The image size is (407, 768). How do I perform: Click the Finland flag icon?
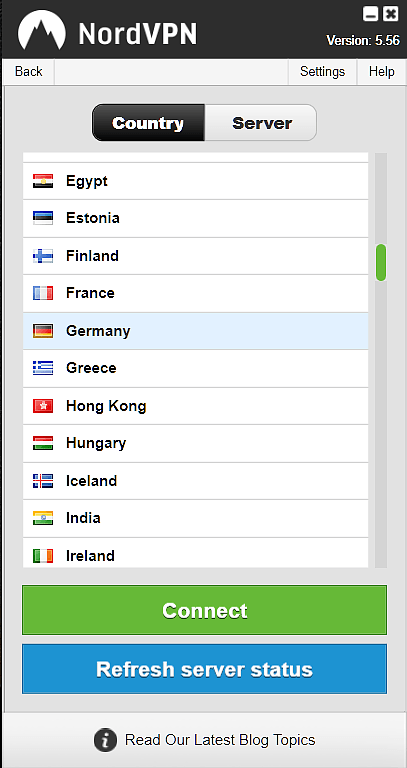pos(43,256)
